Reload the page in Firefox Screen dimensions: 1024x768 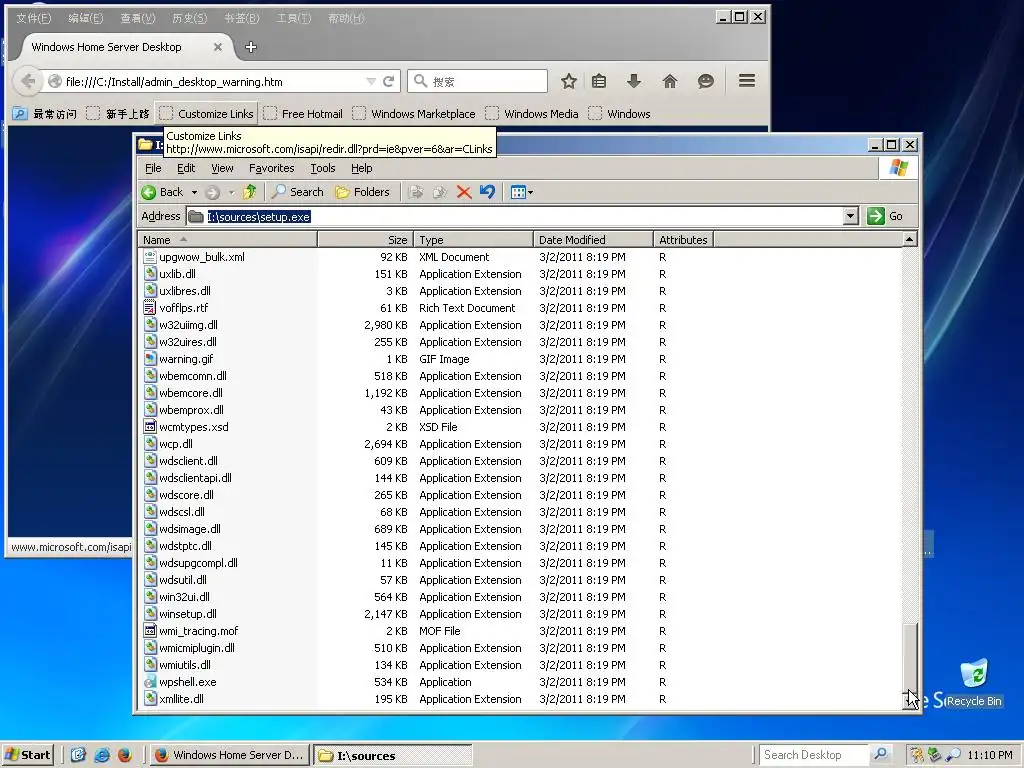389,81
